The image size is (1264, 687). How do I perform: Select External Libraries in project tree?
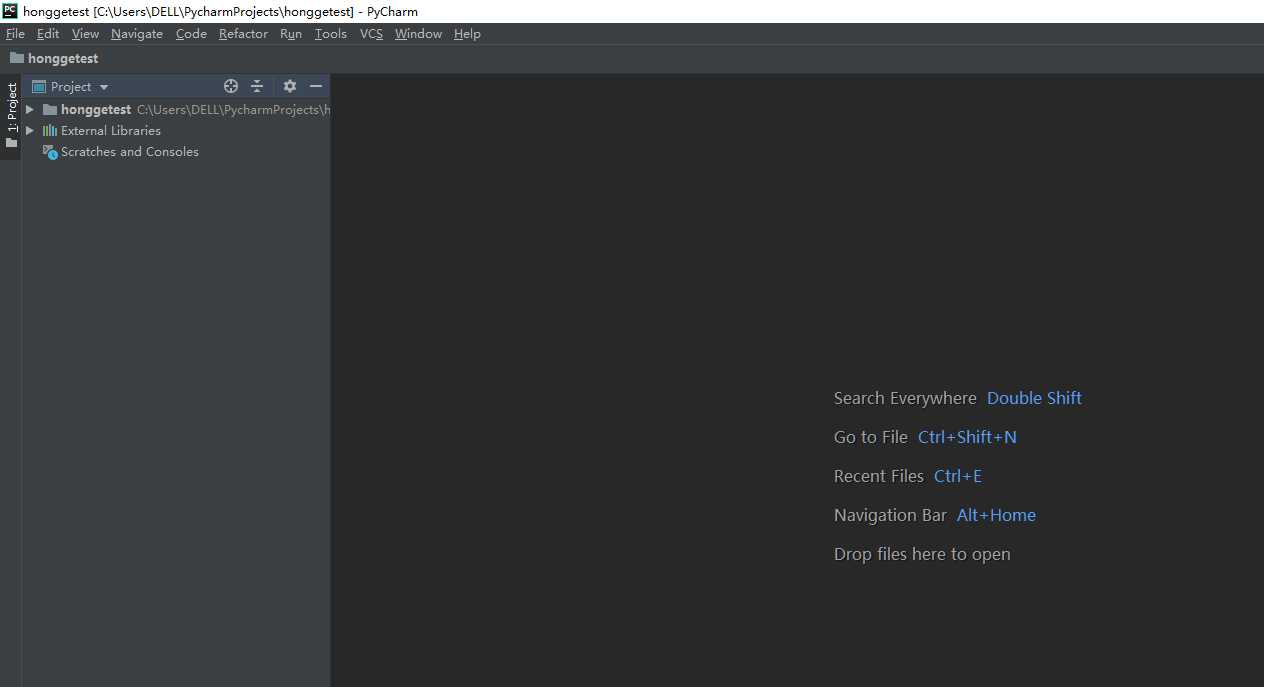coord(111,130)
